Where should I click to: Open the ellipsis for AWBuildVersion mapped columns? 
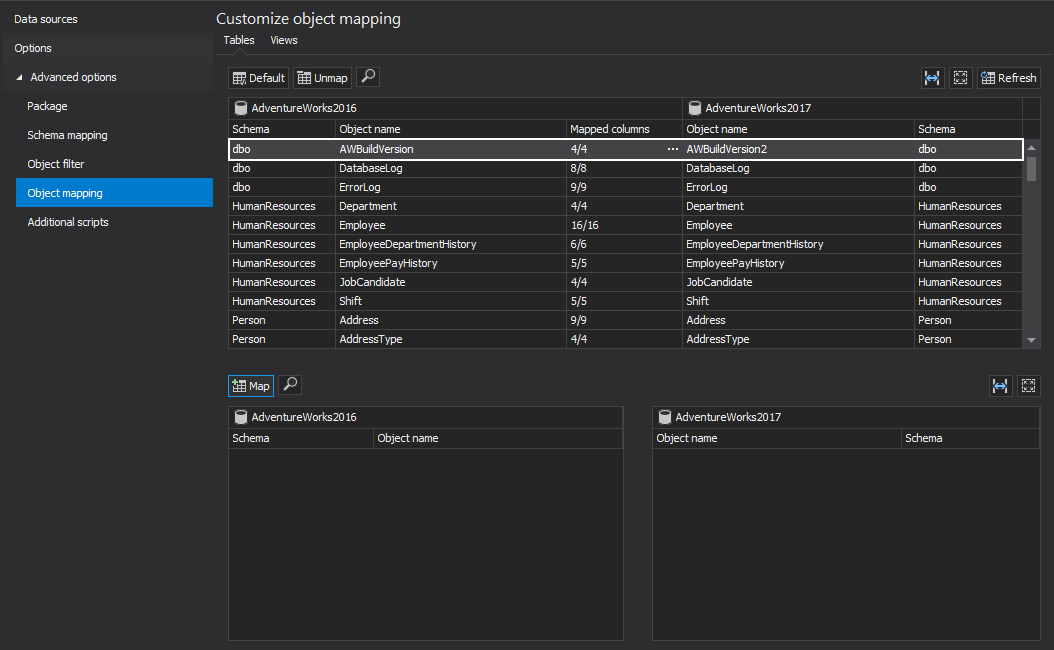click(672, 149)
